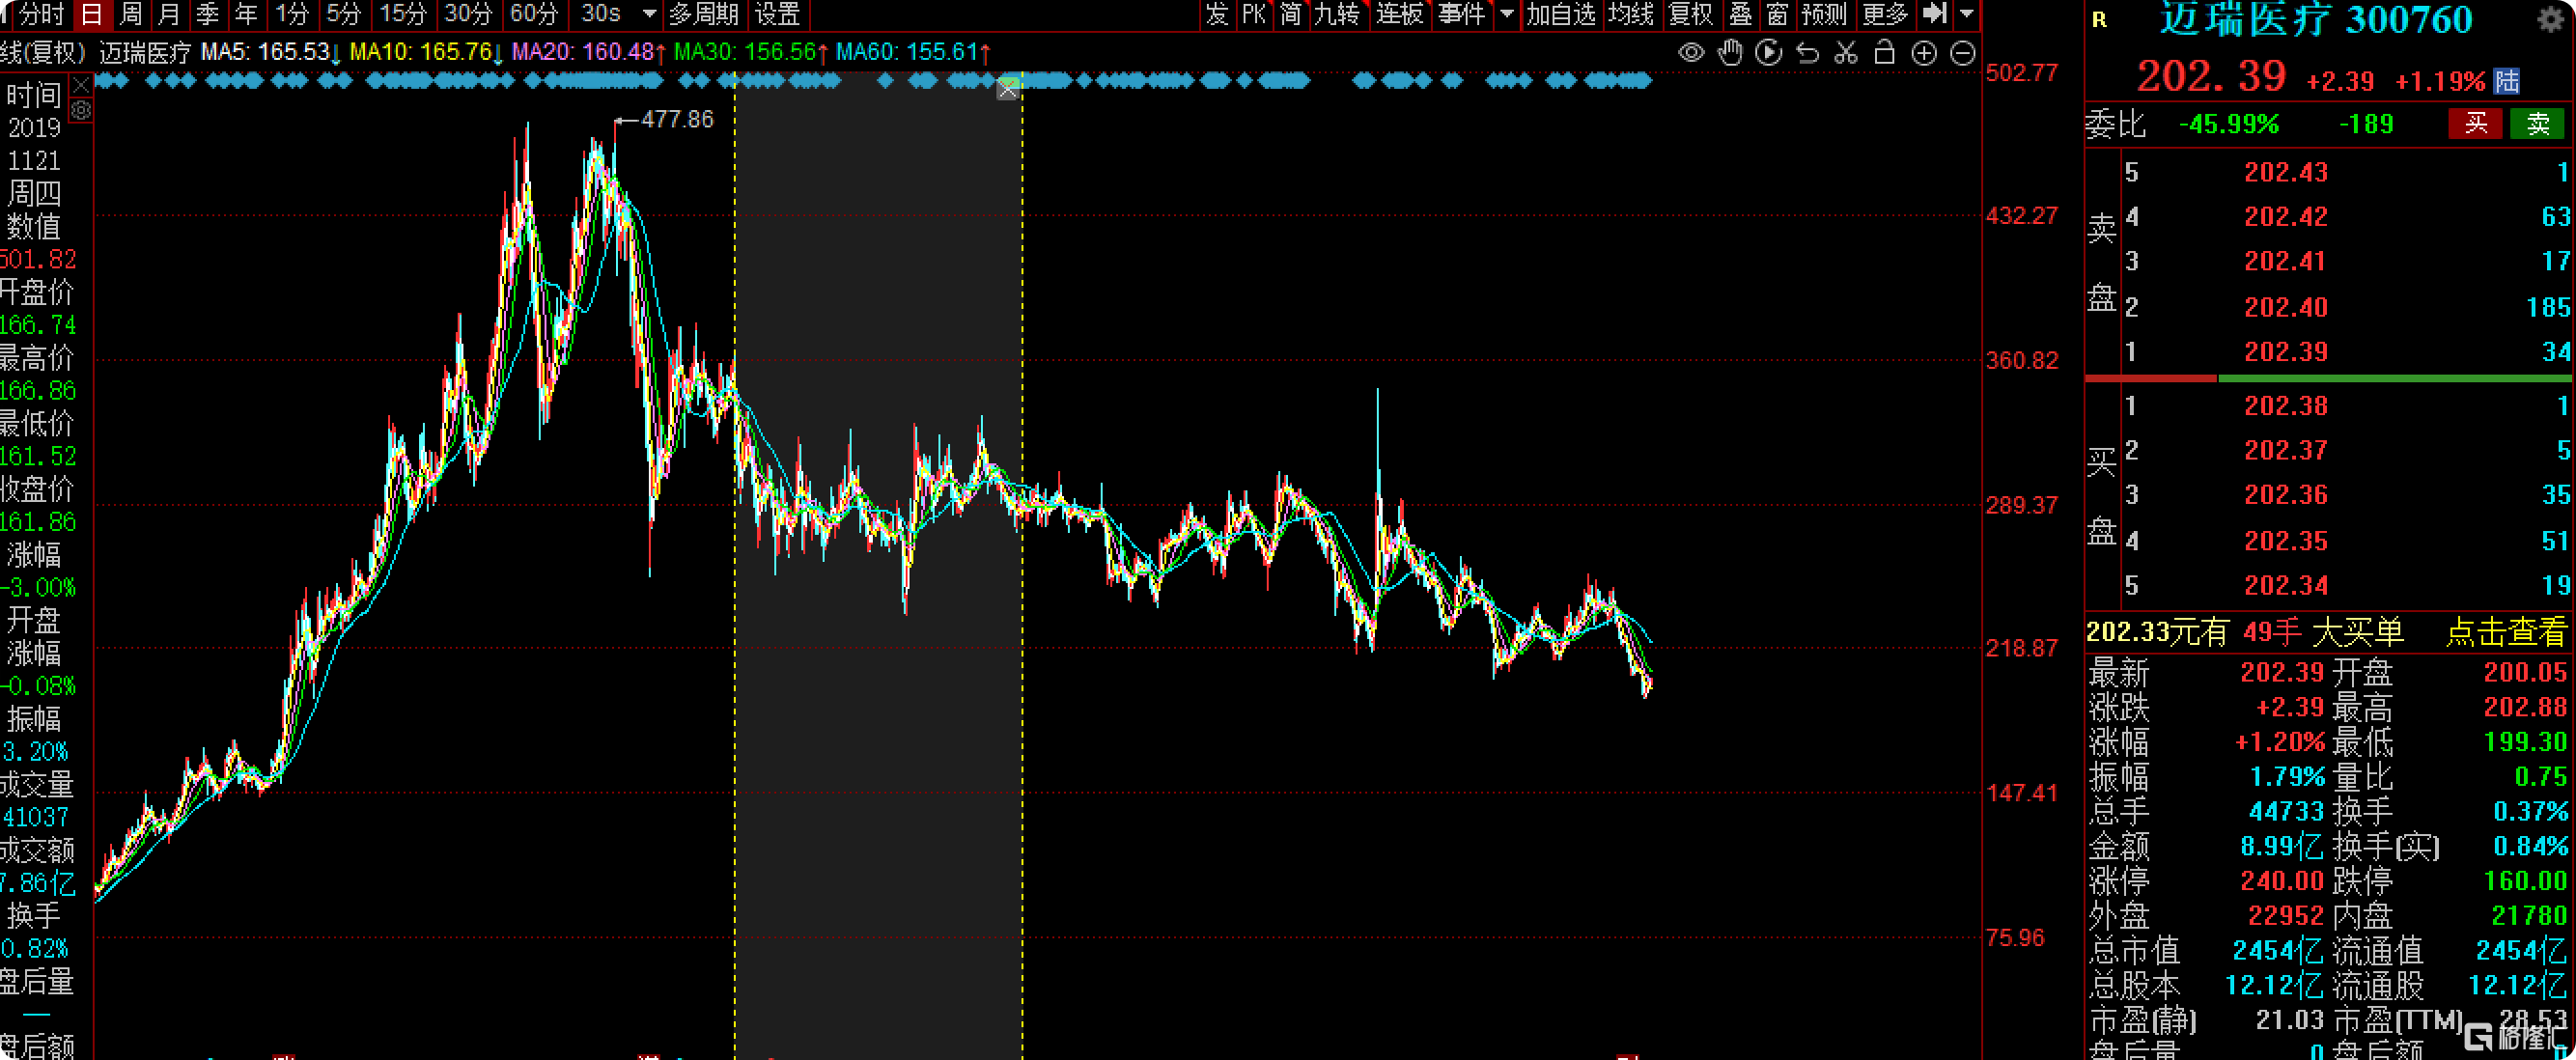Viewport: 2576px width, 1060px height.
Task: Toggle the chart lock icon
Action: (1884, 53)
